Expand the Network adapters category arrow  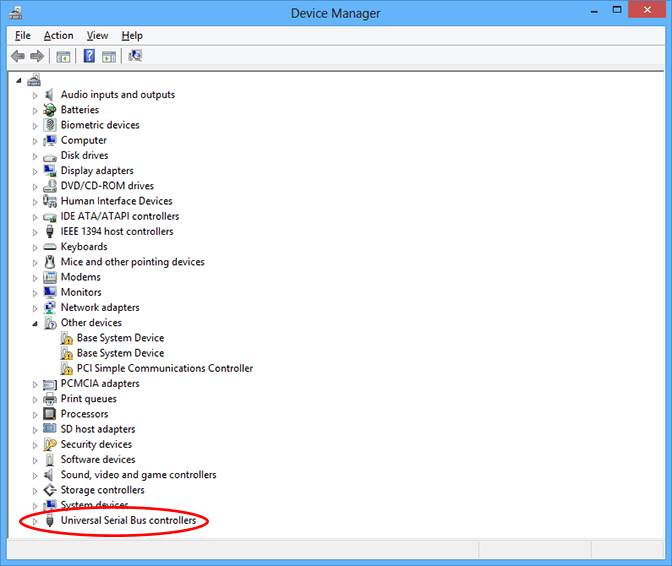pyautogui.click(x=35, y=308)
